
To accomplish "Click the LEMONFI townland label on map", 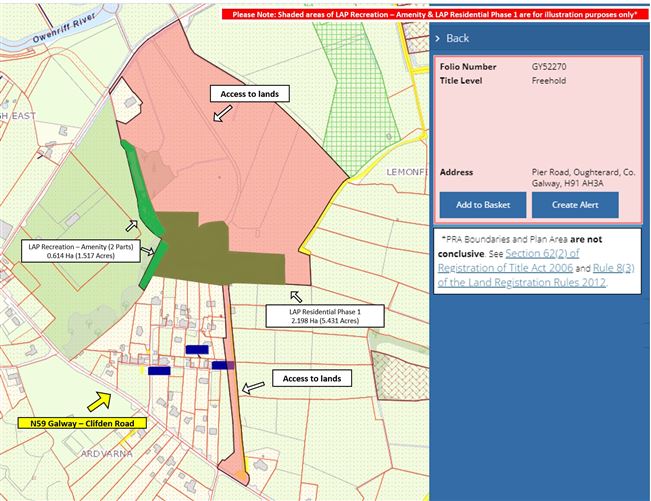I will (x=407, y=172).
